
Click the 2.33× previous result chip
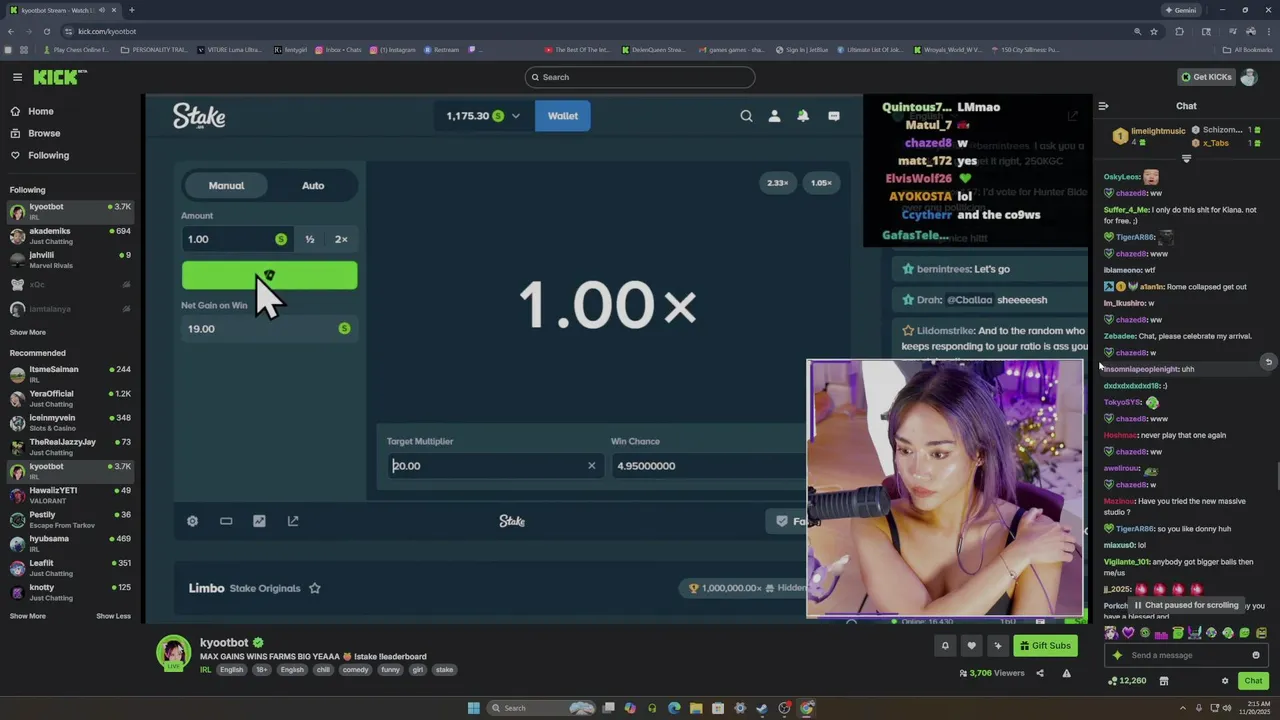(x=778, y=183)
